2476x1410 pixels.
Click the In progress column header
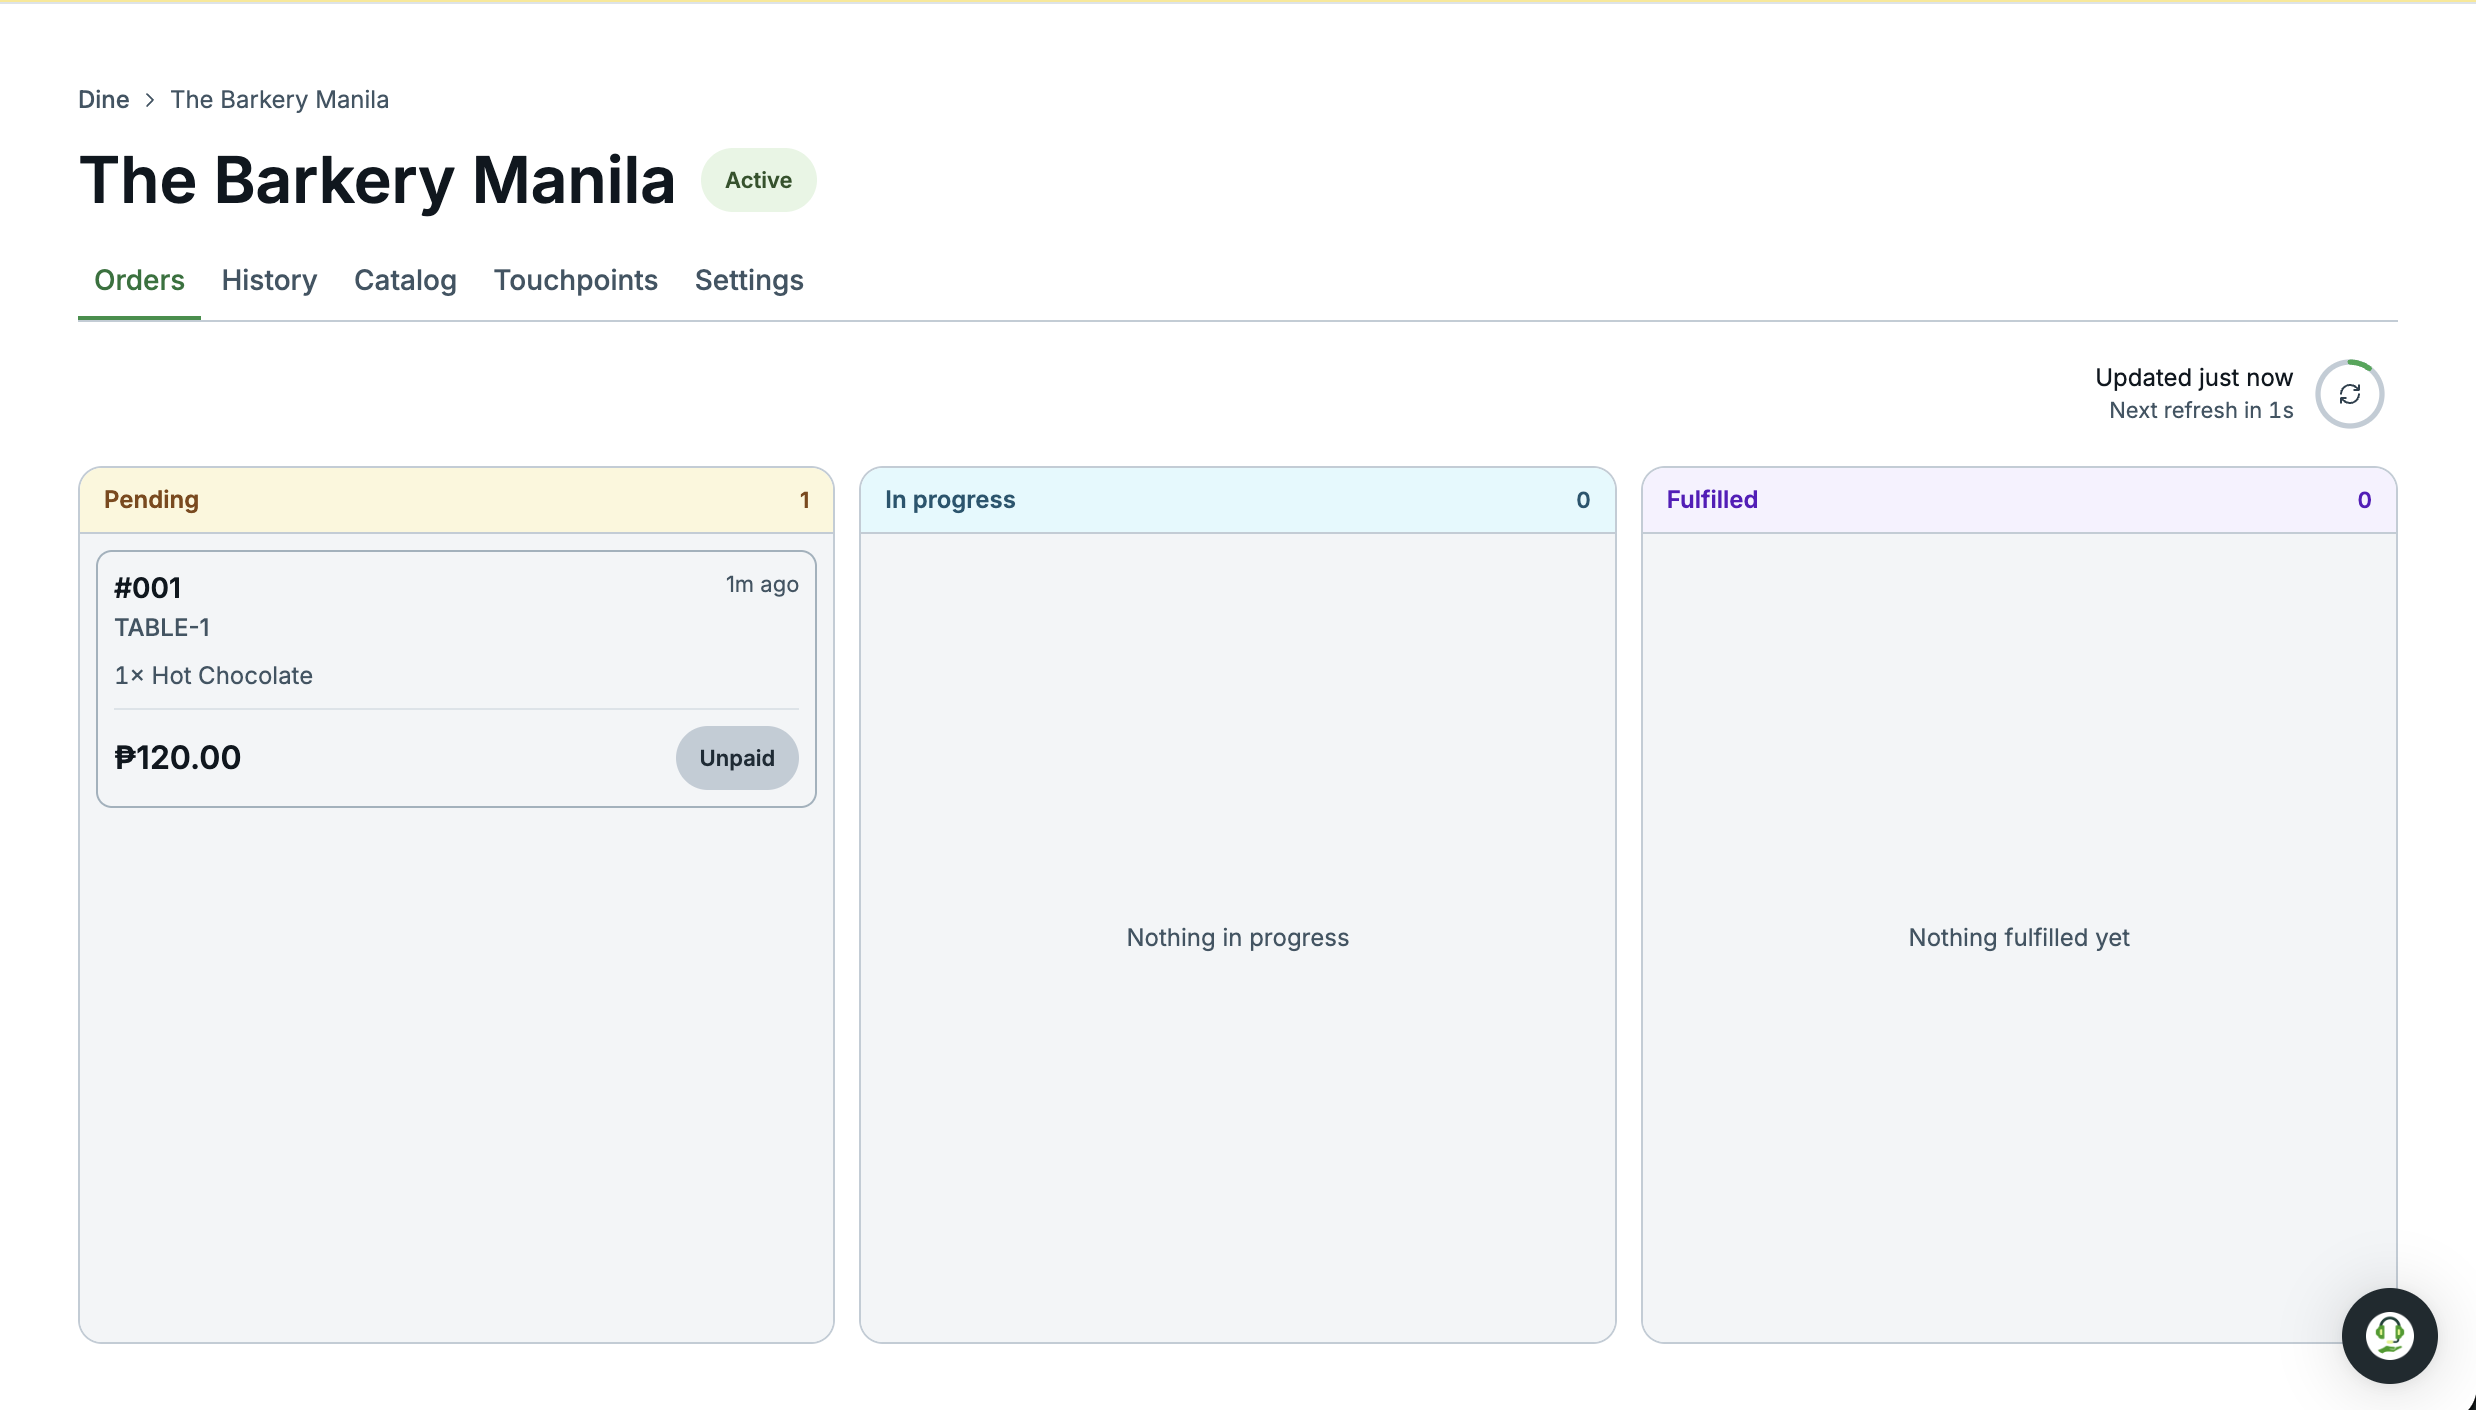(1237, 500)
